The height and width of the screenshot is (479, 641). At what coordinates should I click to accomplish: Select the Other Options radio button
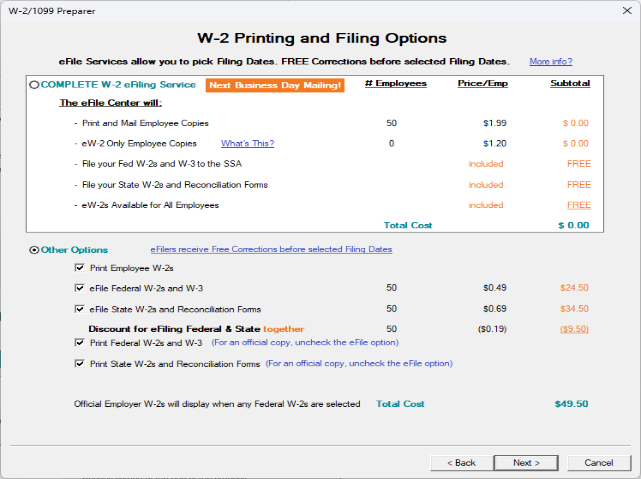(x=35, y=249)
